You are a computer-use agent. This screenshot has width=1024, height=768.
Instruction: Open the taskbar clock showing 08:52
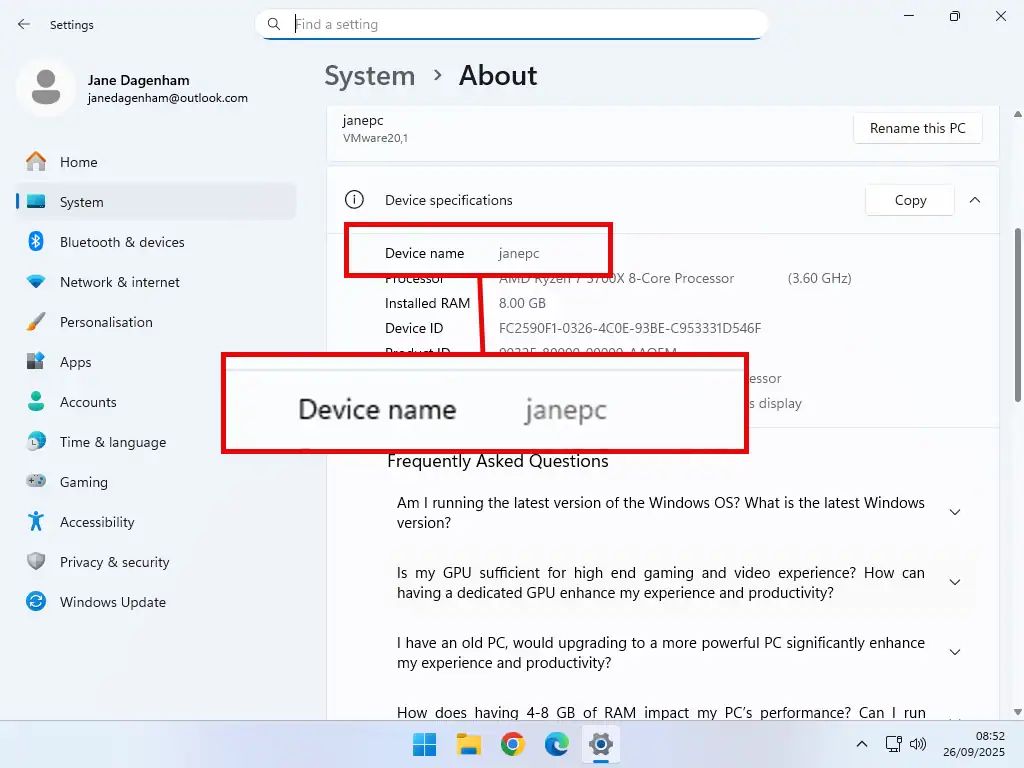click(x=974, y=744)
